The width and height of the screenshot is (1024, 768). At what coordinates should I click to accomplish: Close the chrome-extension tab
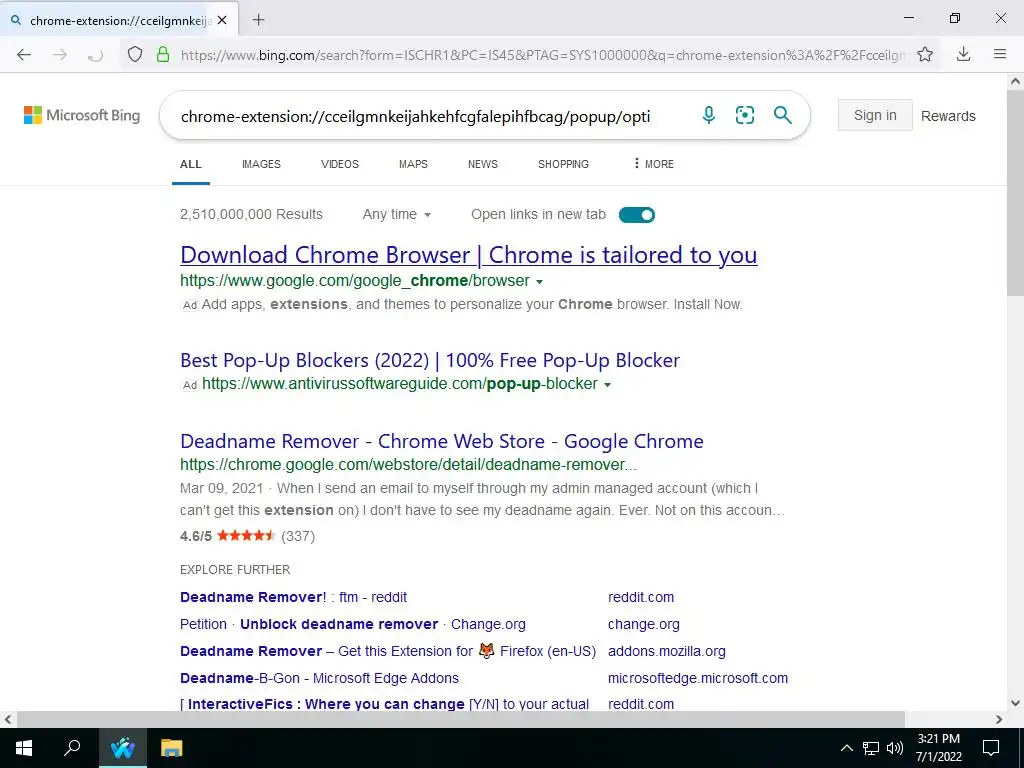click(x=222, y=20)
